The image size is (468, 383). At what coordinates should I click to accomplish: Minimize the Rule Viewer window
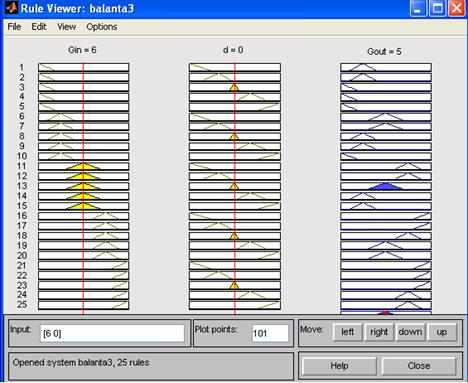(x=418, y=8)
